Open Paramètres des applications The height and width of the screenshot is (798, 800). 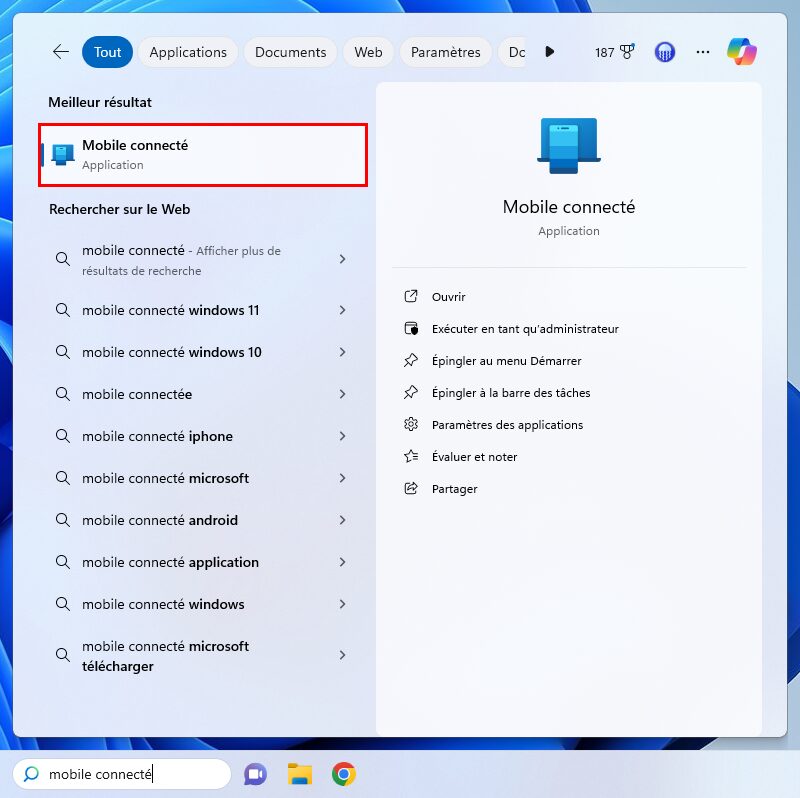pos(507,425)
